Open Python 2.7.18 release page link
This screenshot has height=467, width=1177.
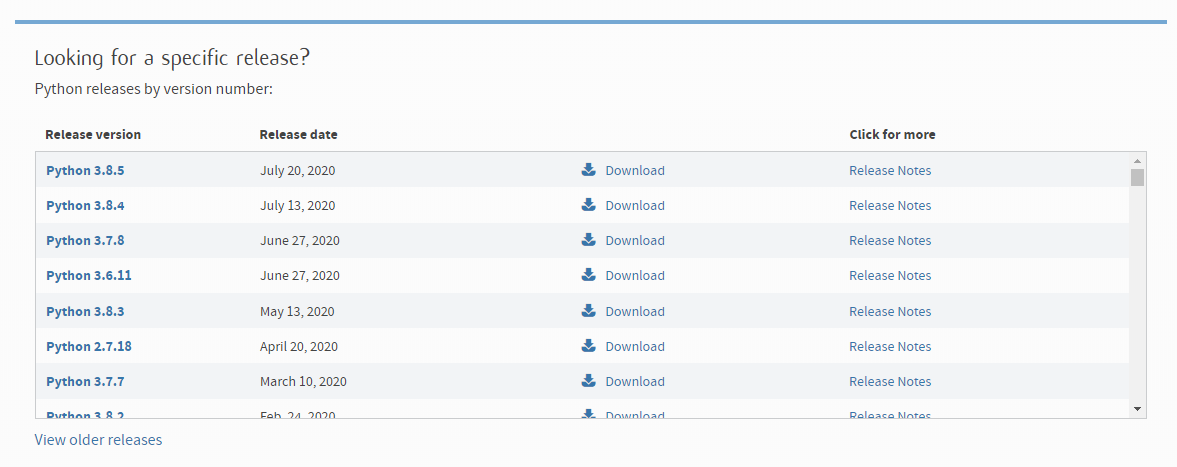point(89,347)
